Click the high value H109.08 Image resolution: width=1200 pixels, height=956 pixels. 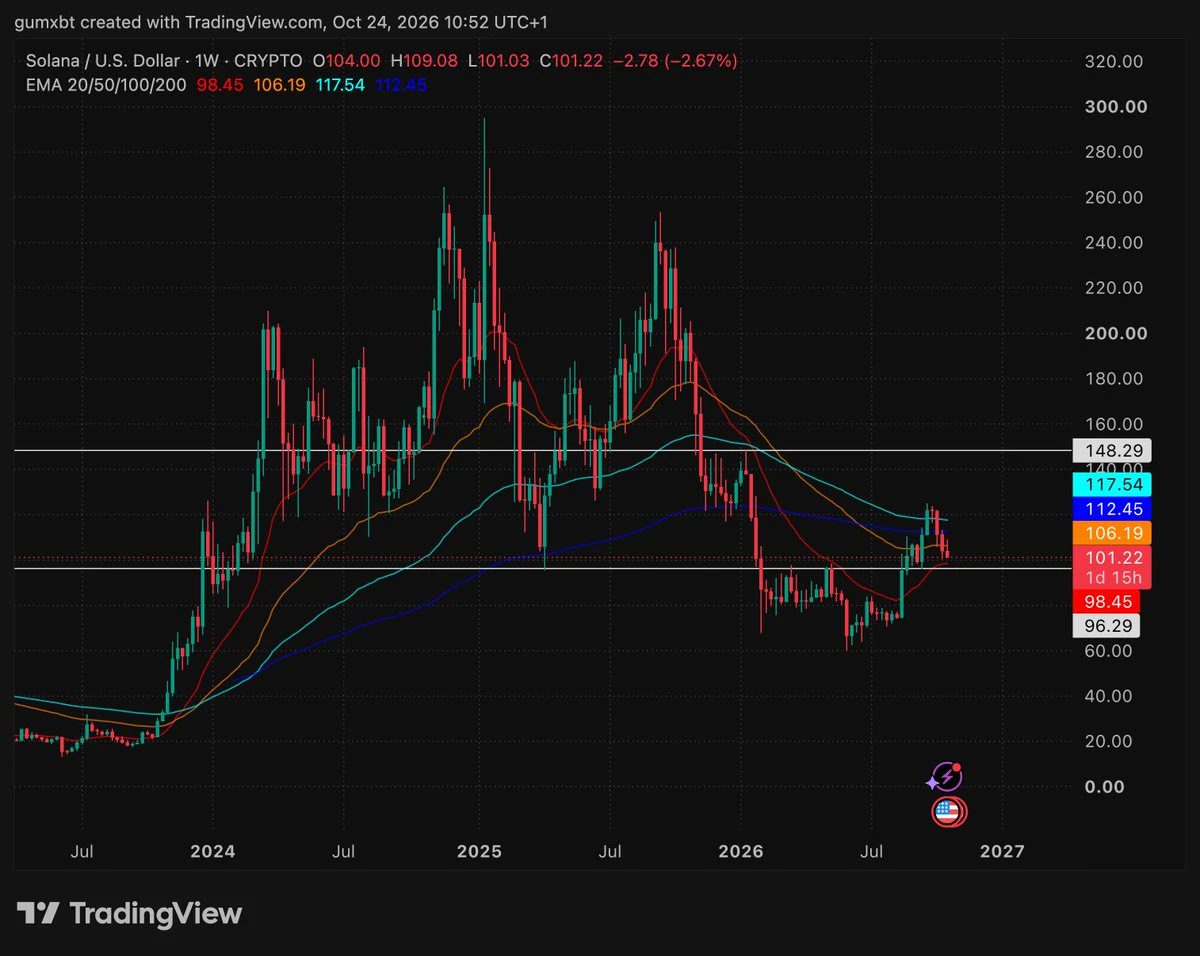[422, 61]
